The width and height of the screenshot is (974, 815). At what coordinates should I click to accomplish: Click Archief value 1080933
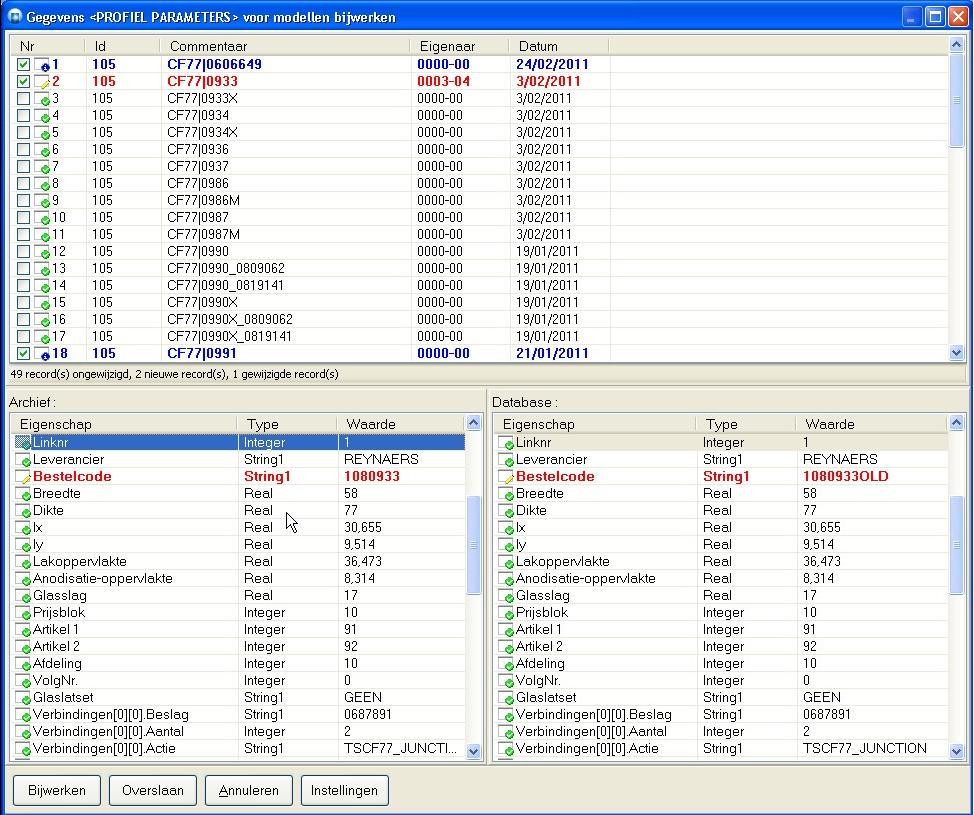[x=371, y=476]
